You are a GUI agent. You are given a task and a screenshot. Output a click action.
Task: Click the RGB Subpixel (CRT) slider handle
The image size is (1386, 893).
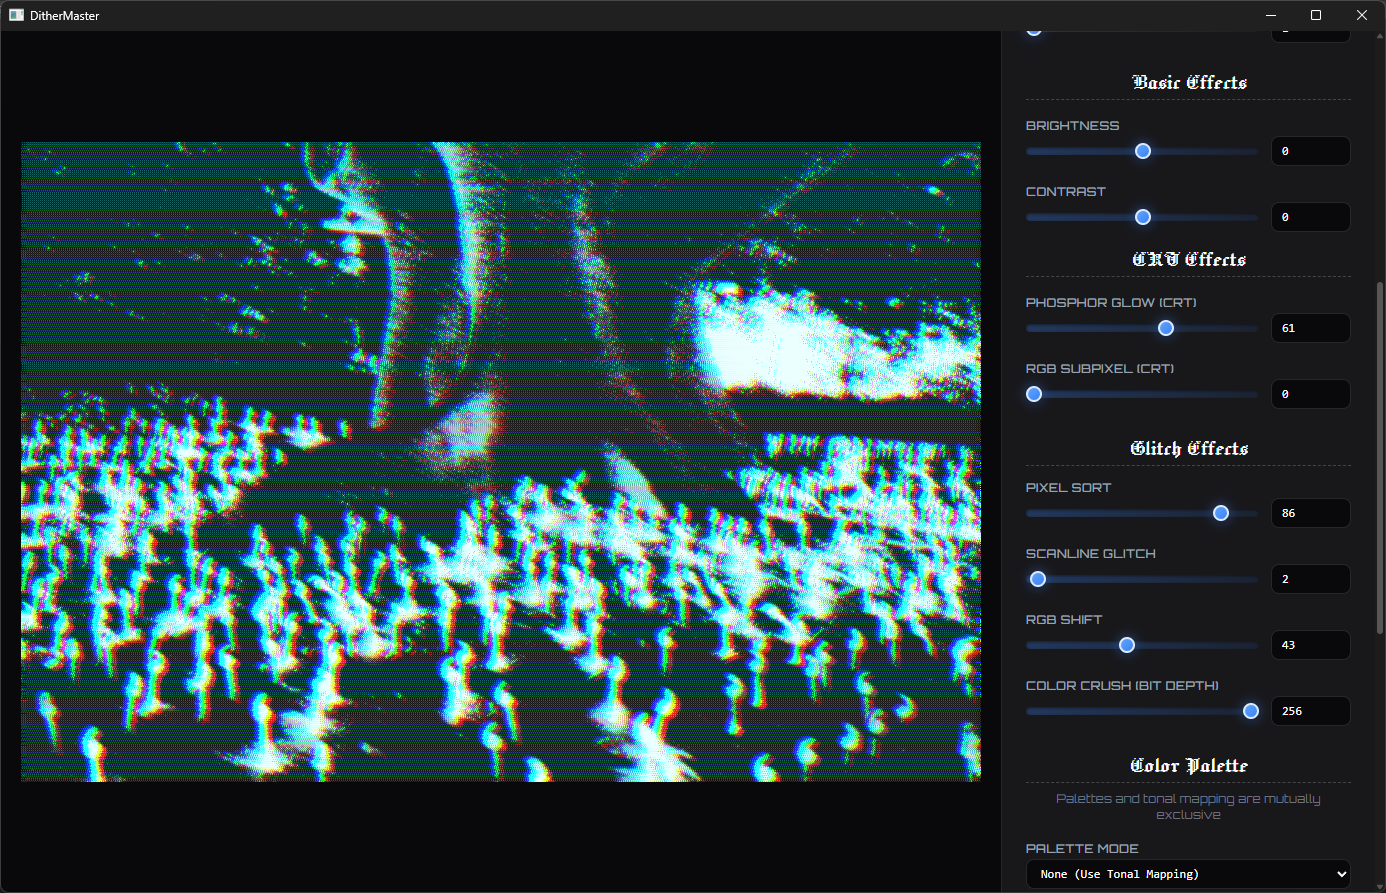point(1034,394)
